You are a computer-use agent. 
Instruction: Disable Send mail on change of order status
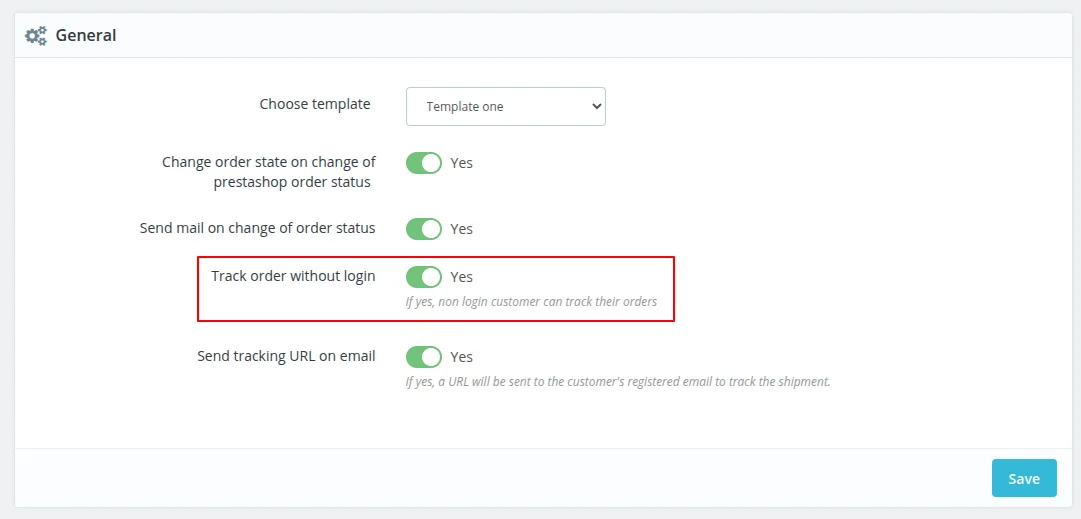[x=424, y=229]
